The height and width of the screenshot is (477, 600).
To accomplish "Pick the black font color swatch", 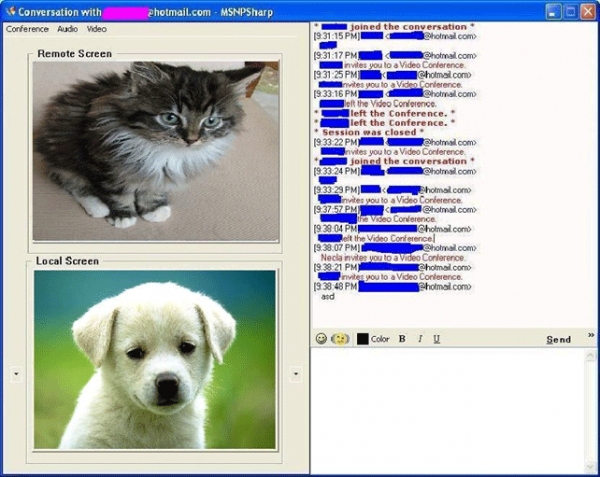I will (362, 339).
